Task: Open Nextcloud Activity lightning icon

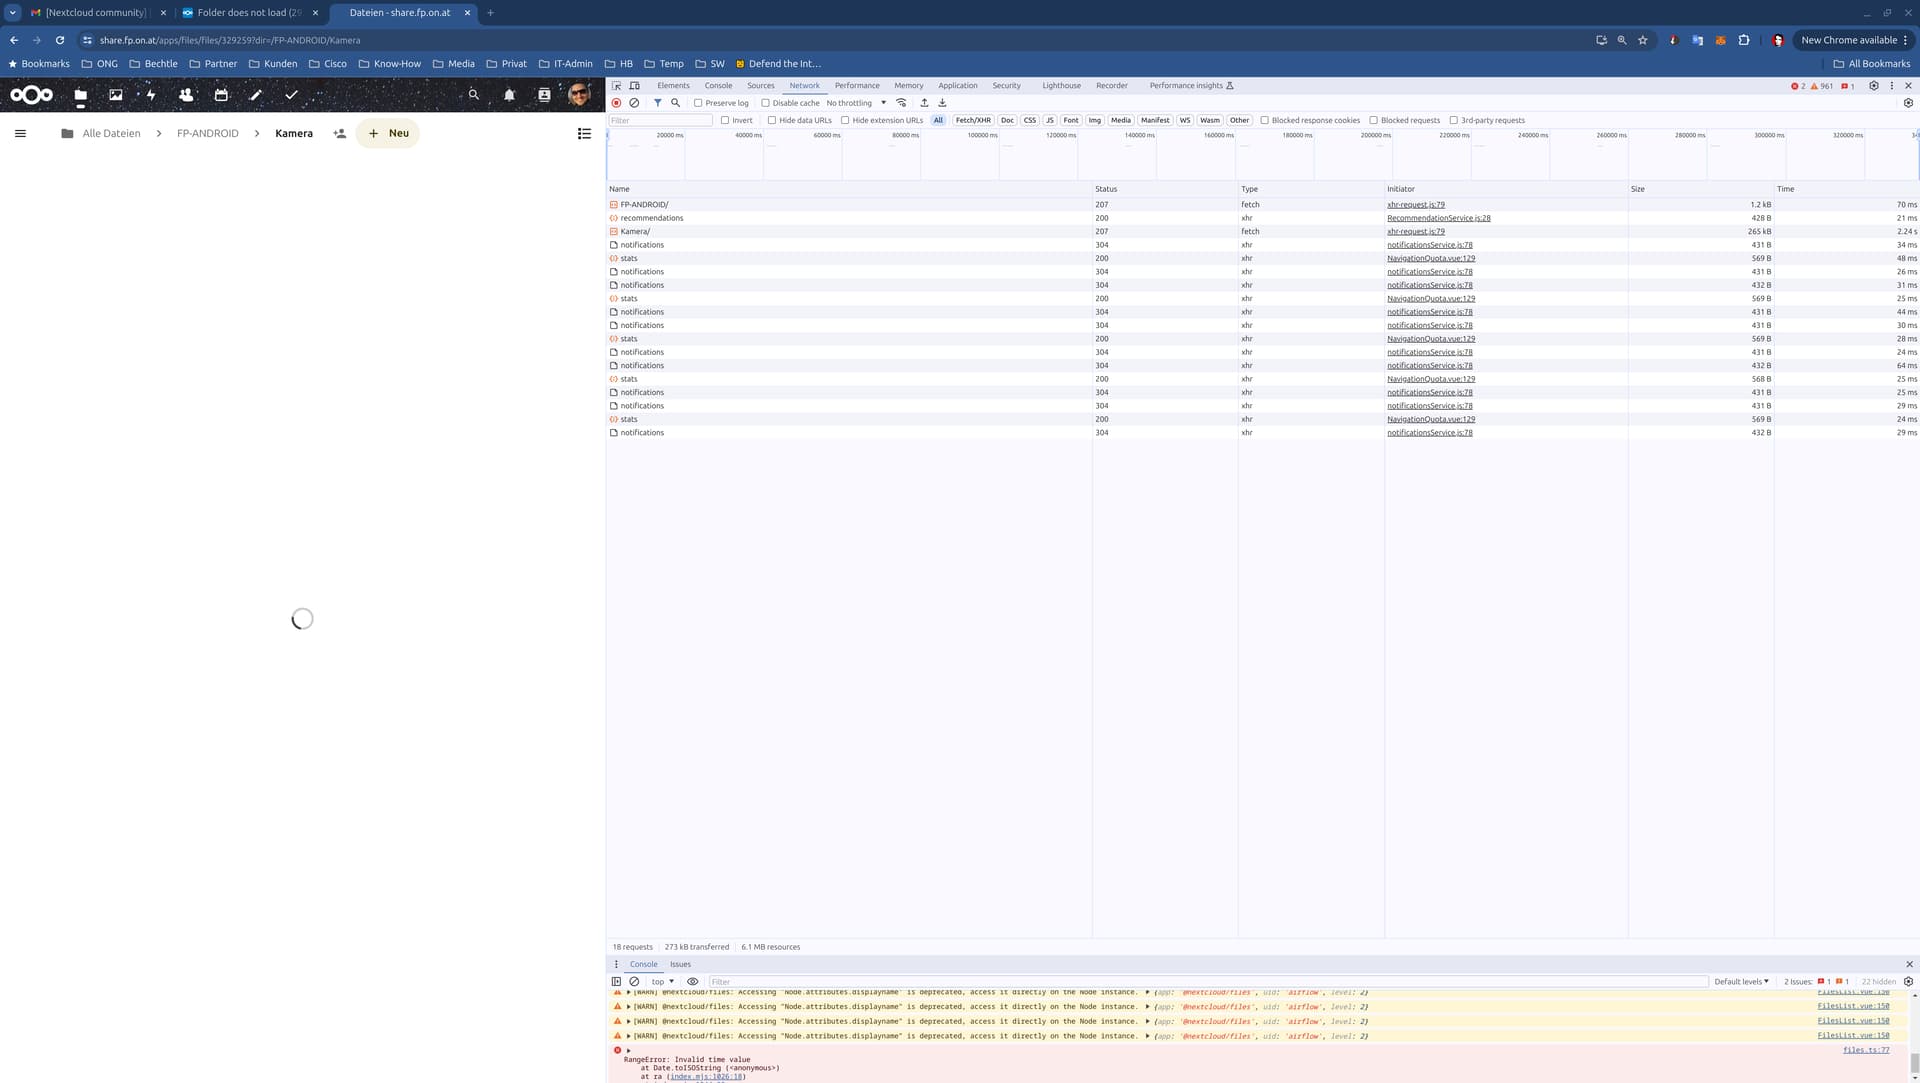Action: [151, 95]
